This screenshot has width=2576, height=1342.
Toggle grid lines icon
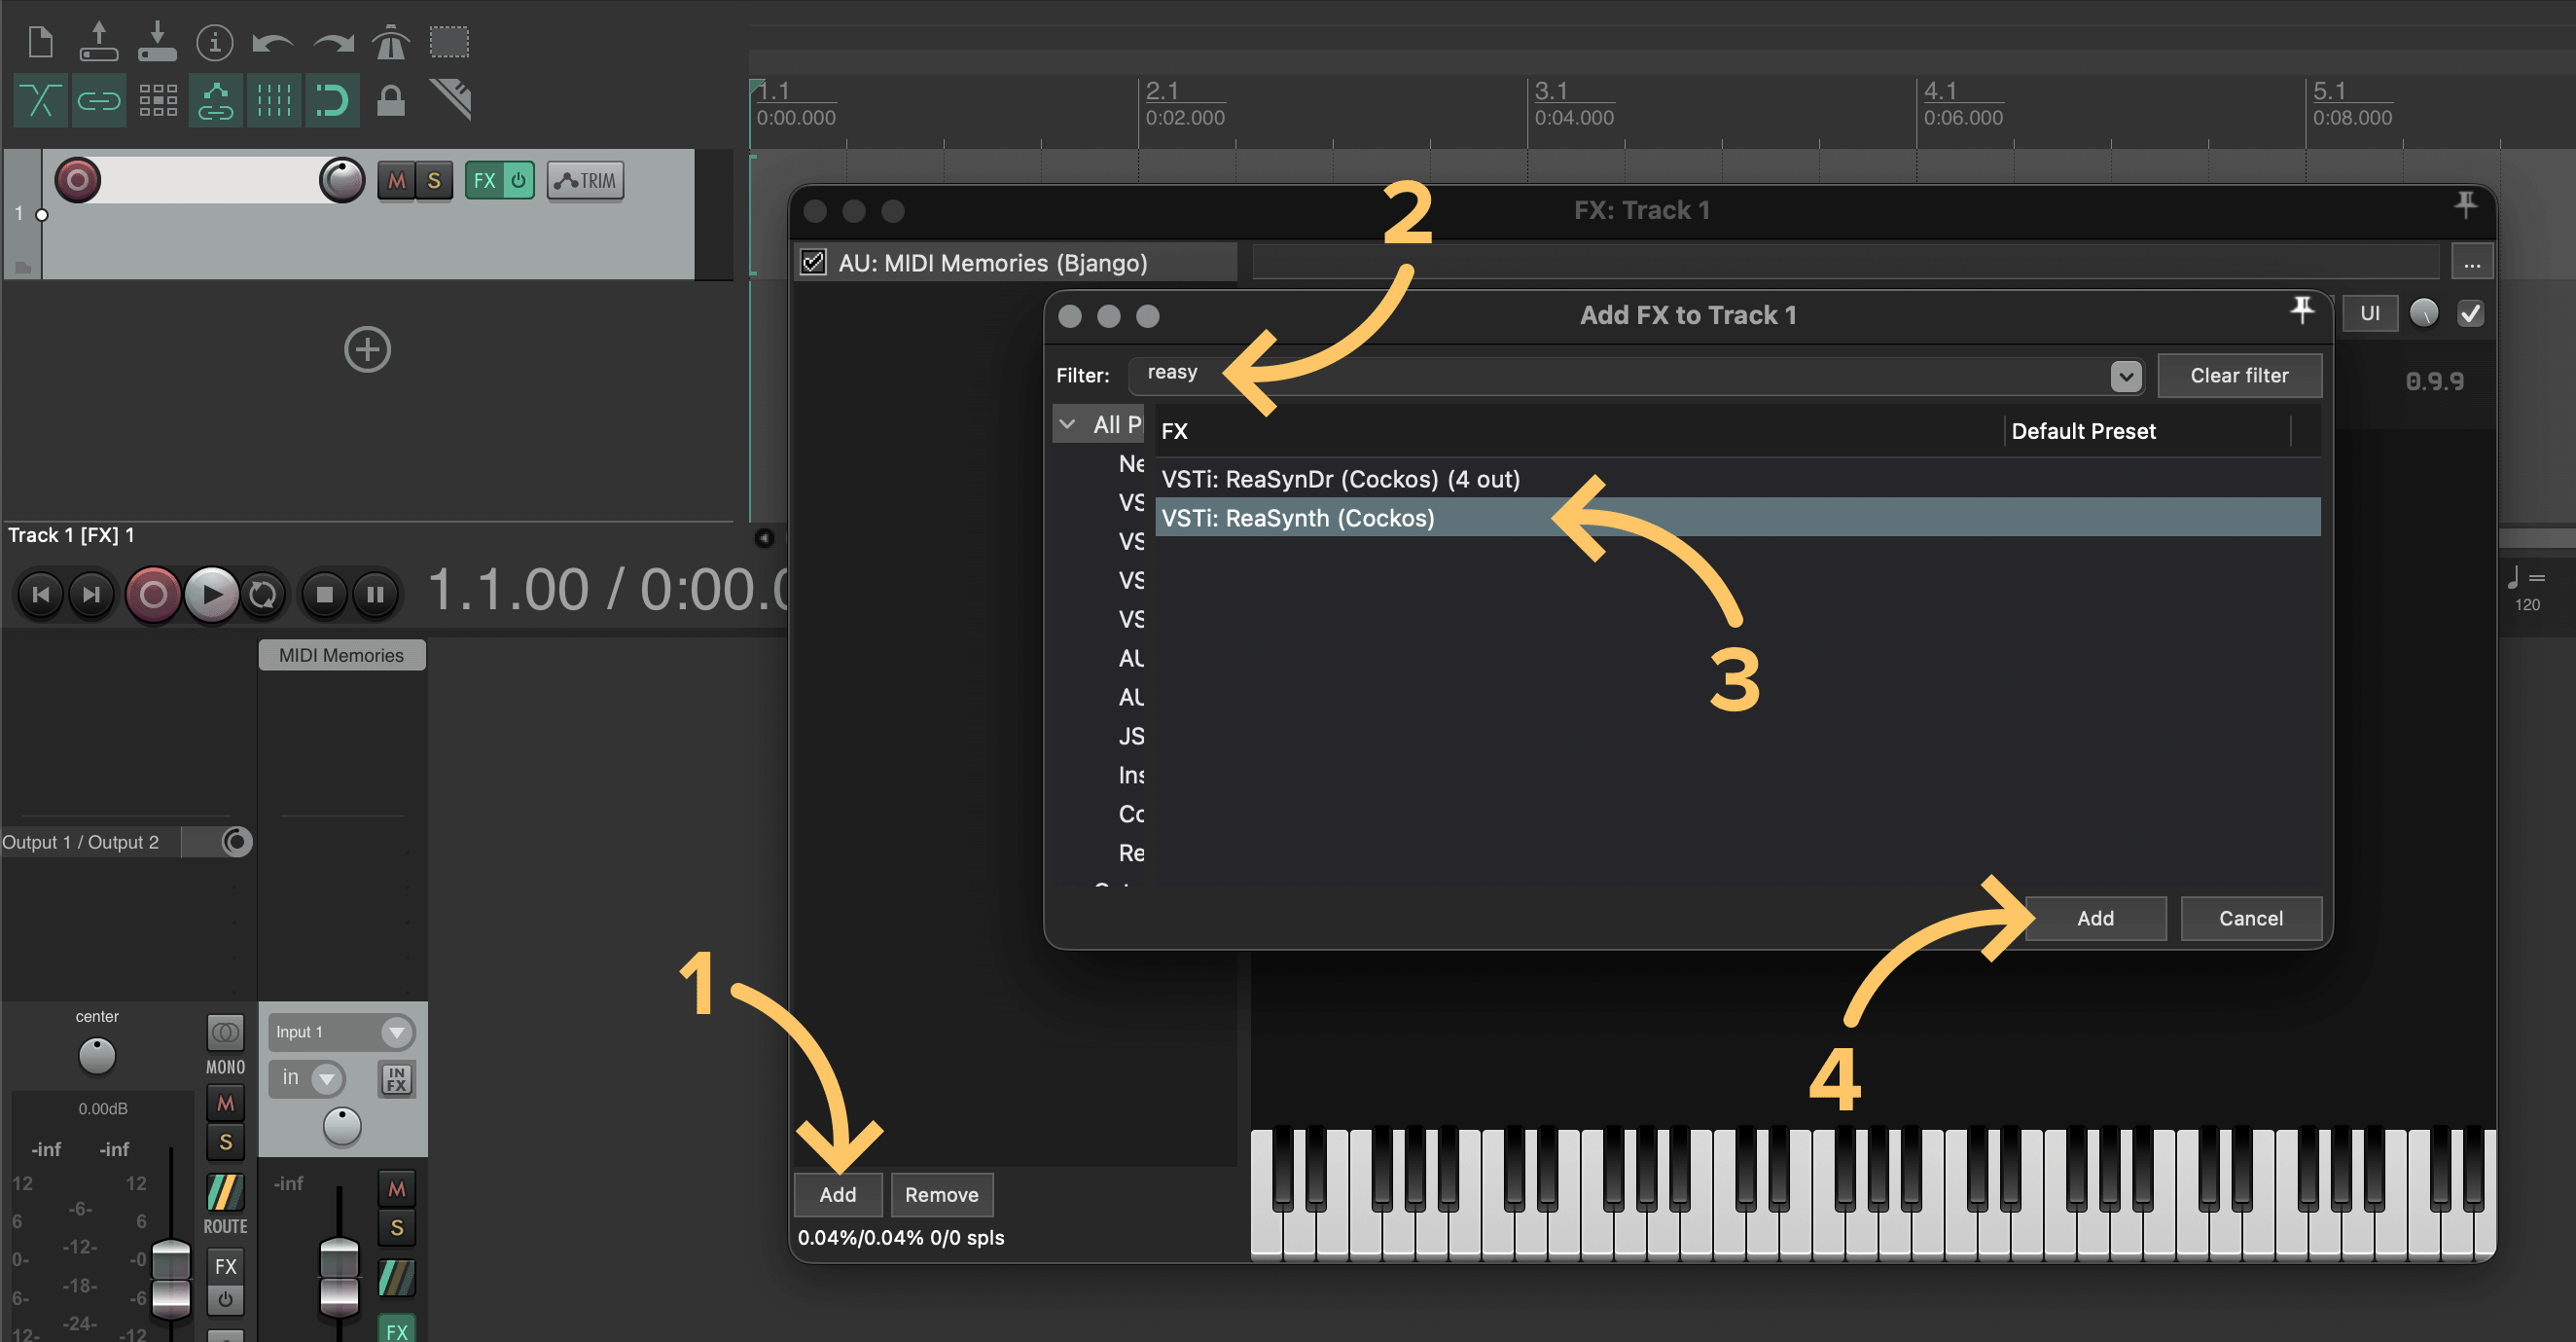(x=273, y=100)
